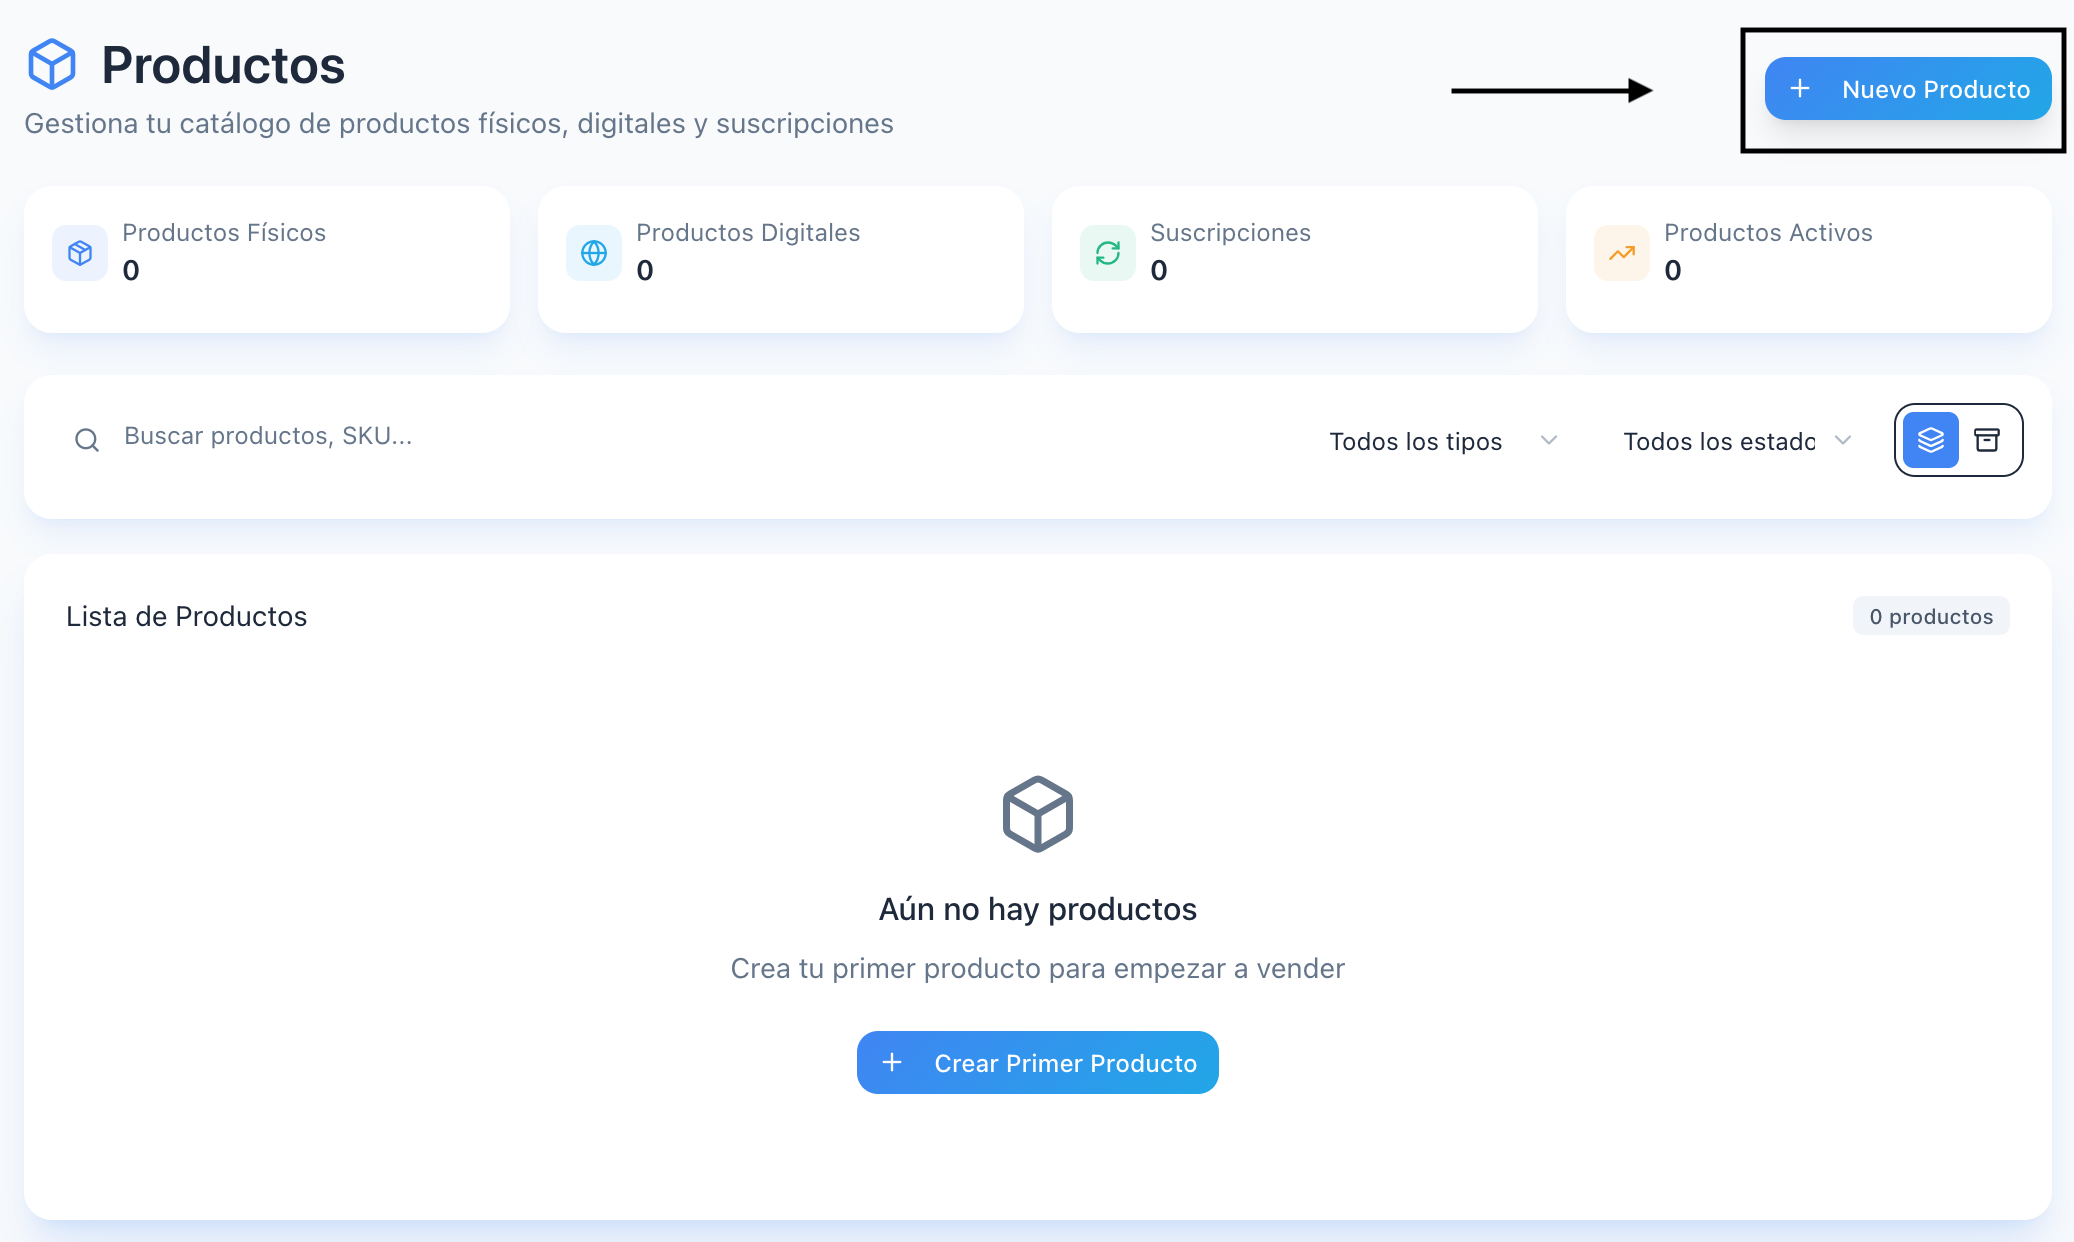Click the blue cube icon beside Productos title
Image resolution: width=2074 pixels, height=1242 pixels.
point(52,65)
